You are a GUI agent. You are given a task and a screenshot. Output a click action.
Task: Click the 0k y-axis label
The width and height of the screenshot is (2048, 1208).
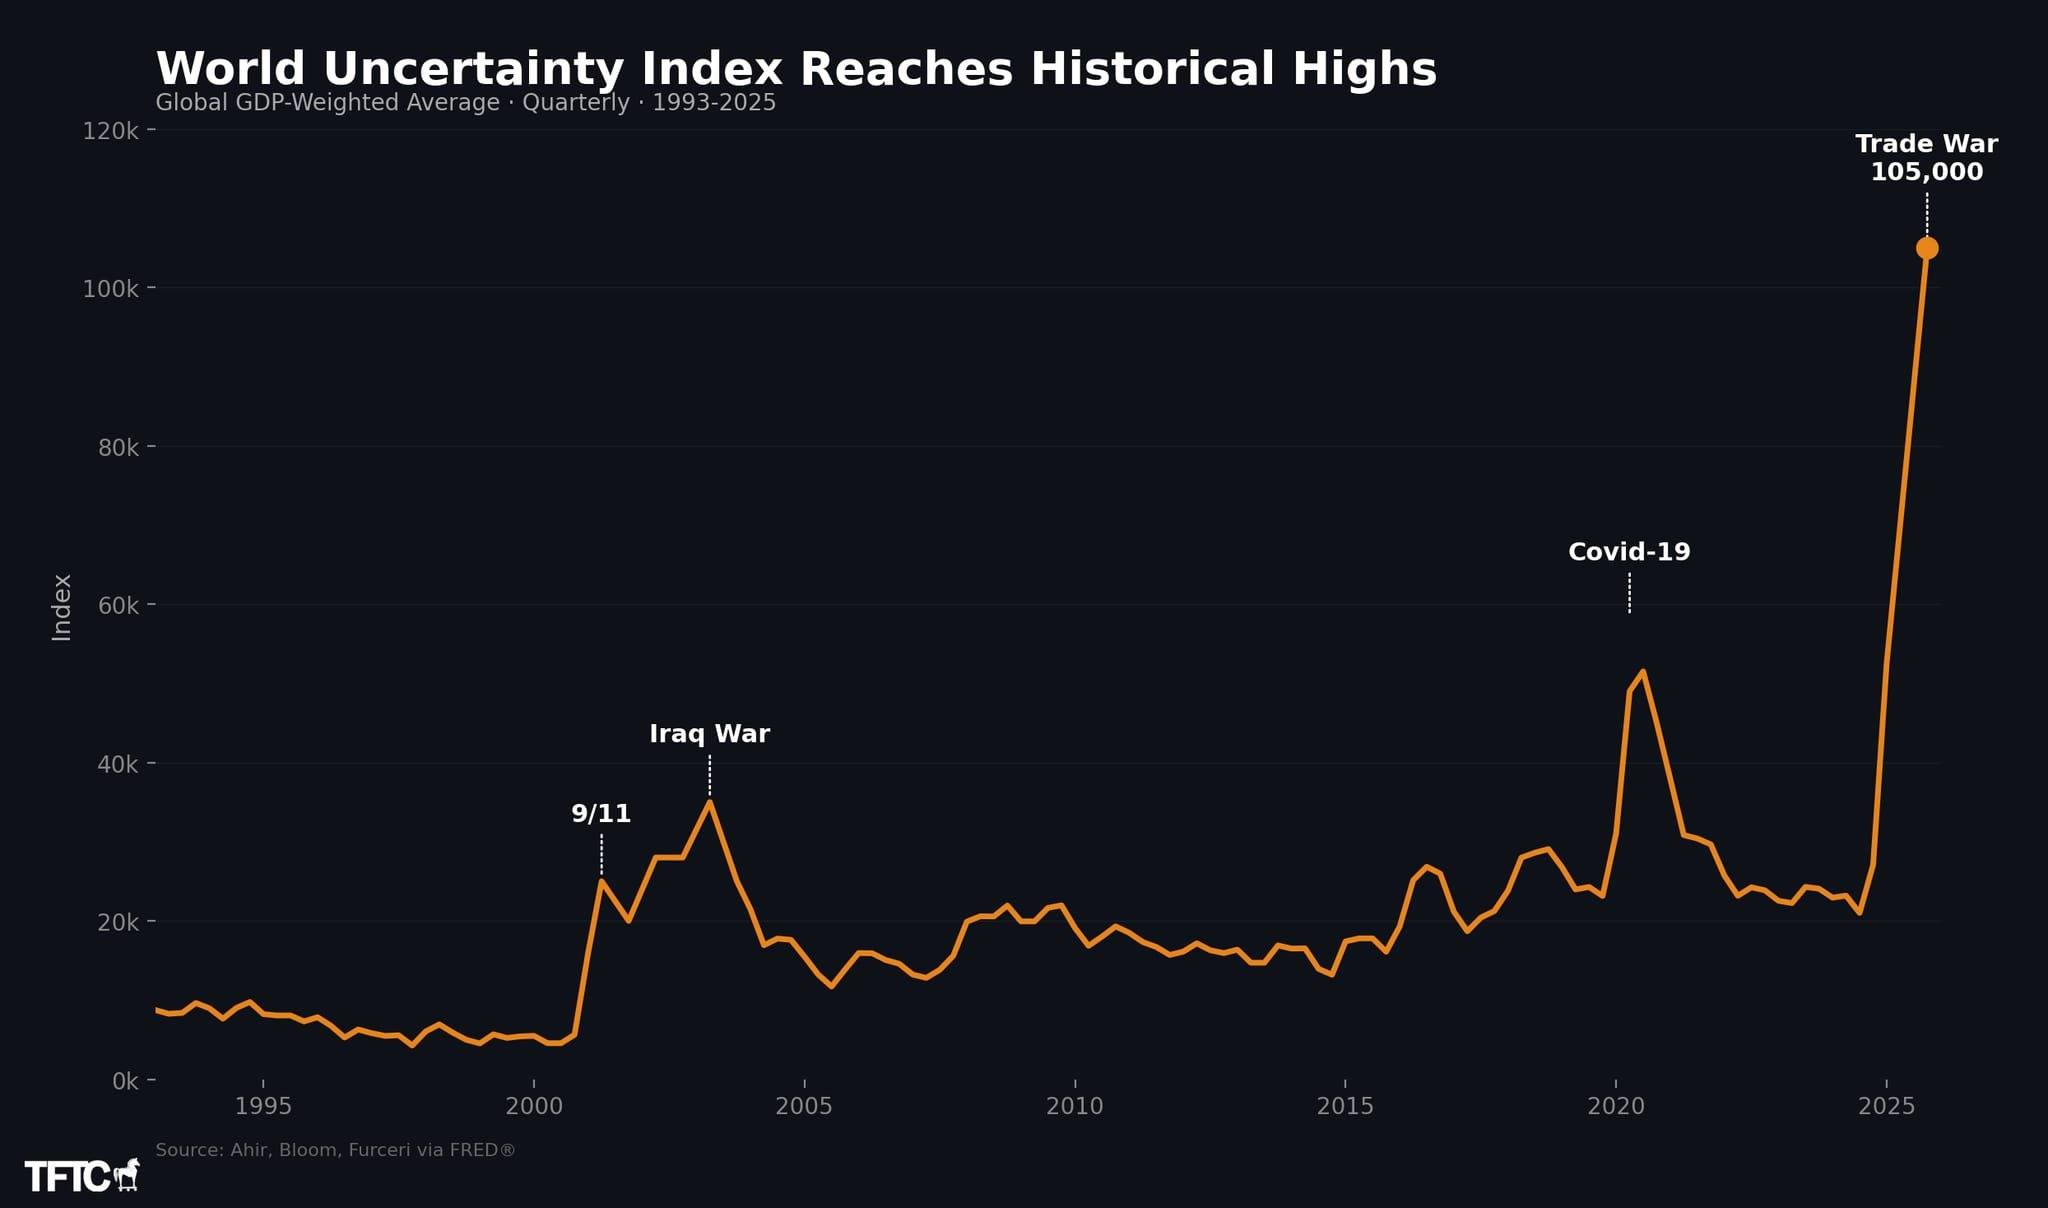coord(124,1081)
